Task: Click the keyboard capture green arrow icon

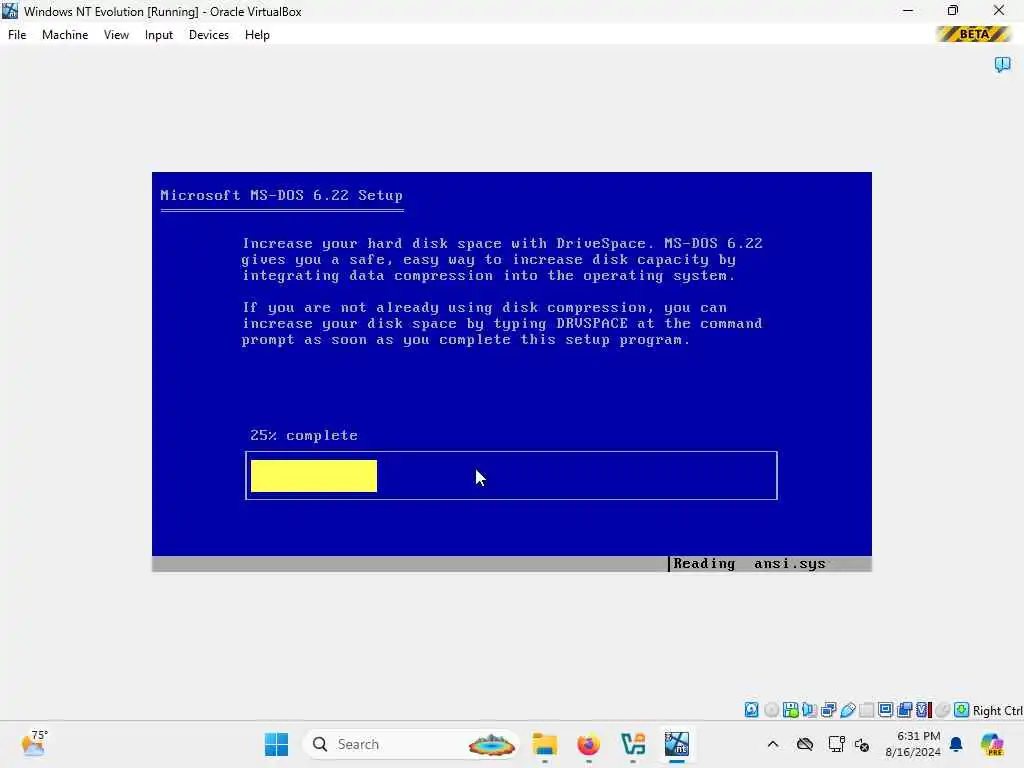Action: click(961, 710)
